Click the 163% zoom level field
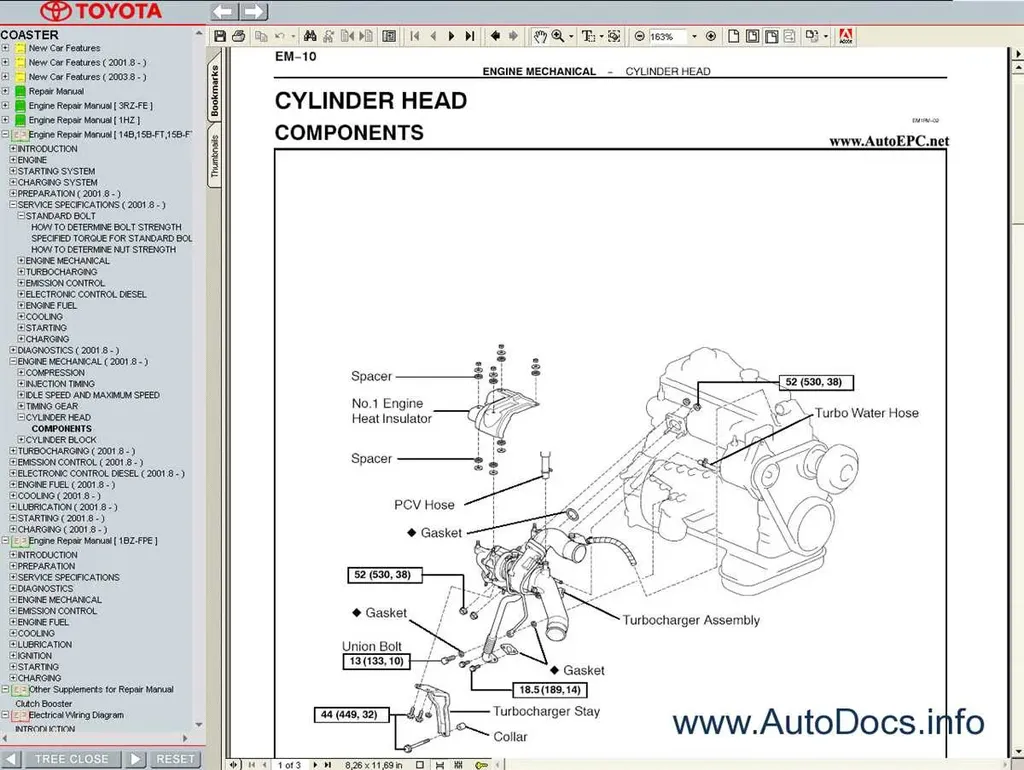 667,37
